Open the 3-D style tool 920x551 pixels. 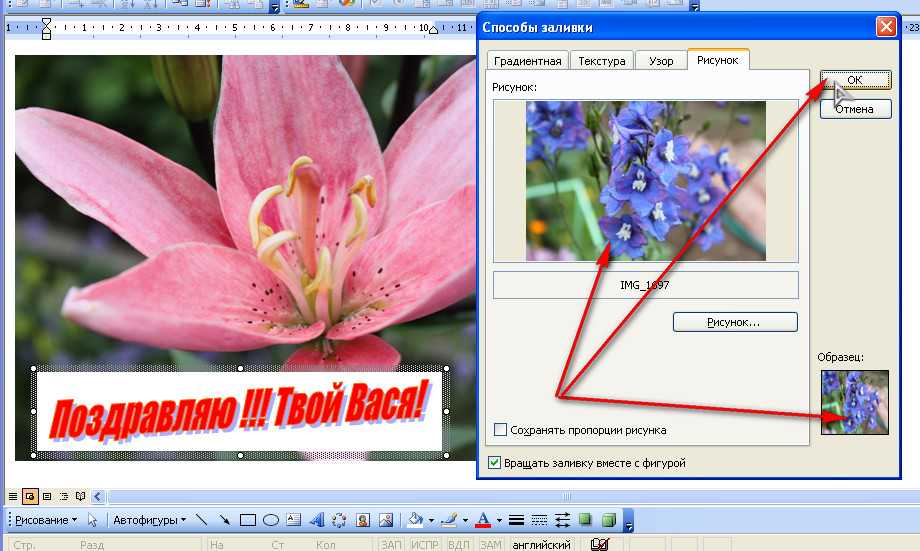pyautogui.click(x=608, y=520)
